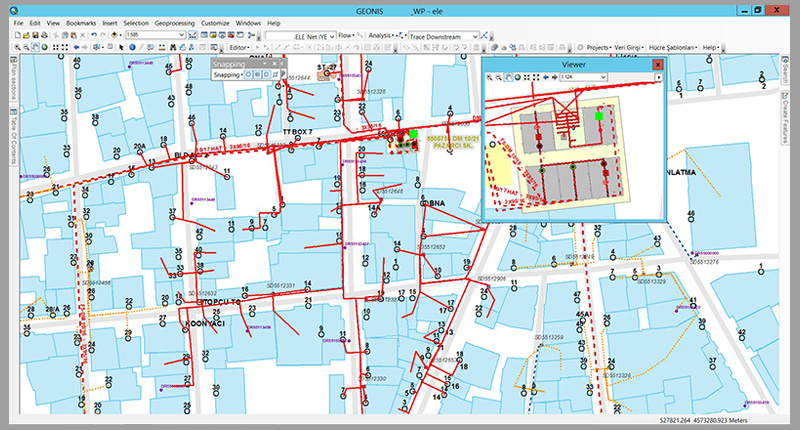Screen dimensions: 800x430
Task: Open the File menu
Action: (x=18, y=23)
